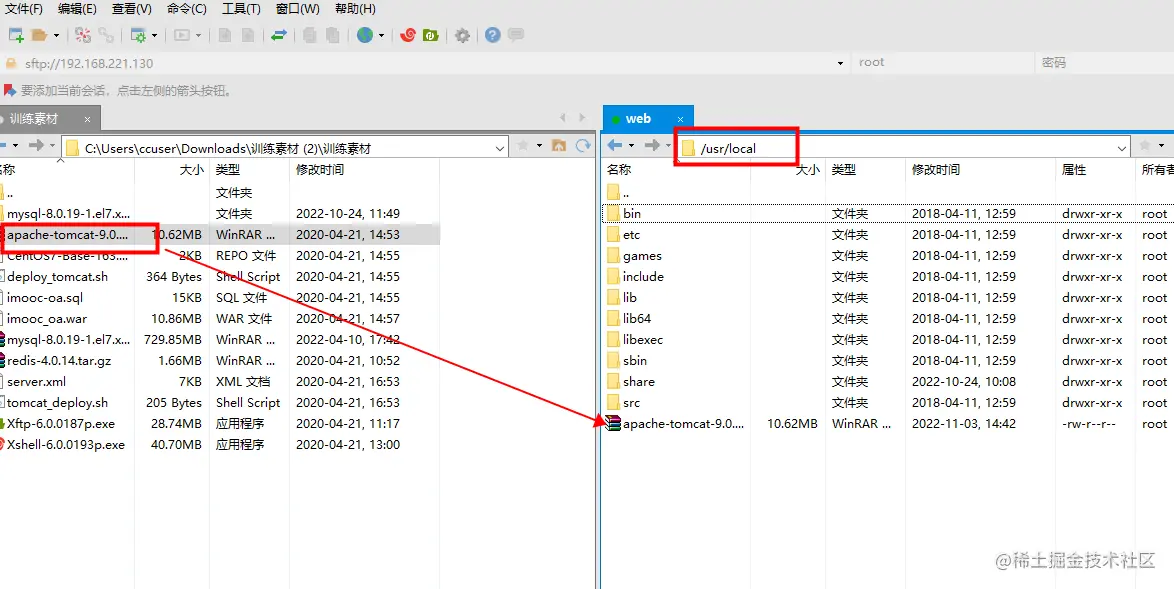Viewport: 1174px width, 589px height.
Task: Click the sftp host address field
Action: (427, 64)
